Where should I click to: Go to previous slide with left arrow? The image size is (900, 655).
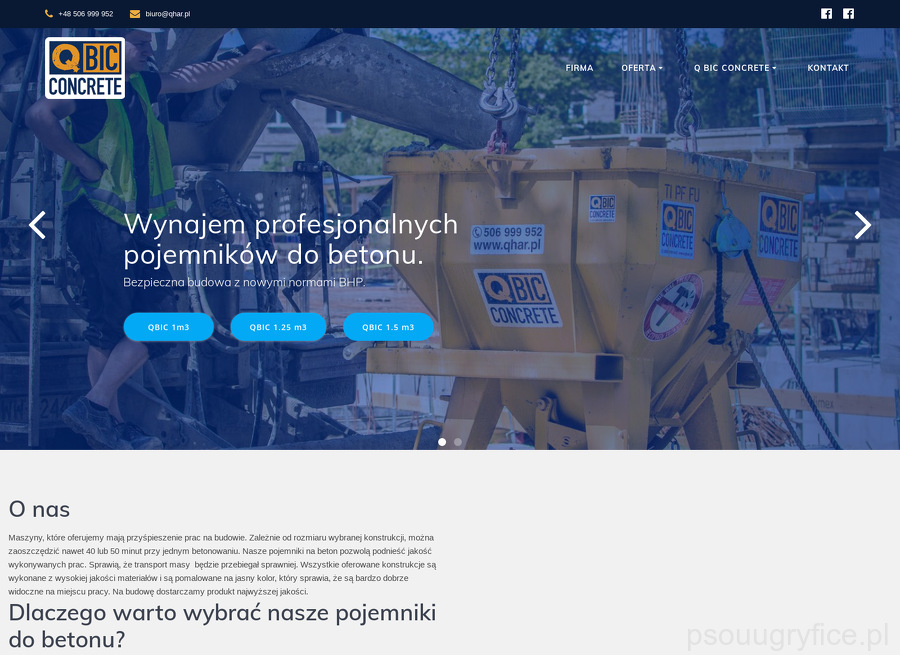[x=37, y=225]
